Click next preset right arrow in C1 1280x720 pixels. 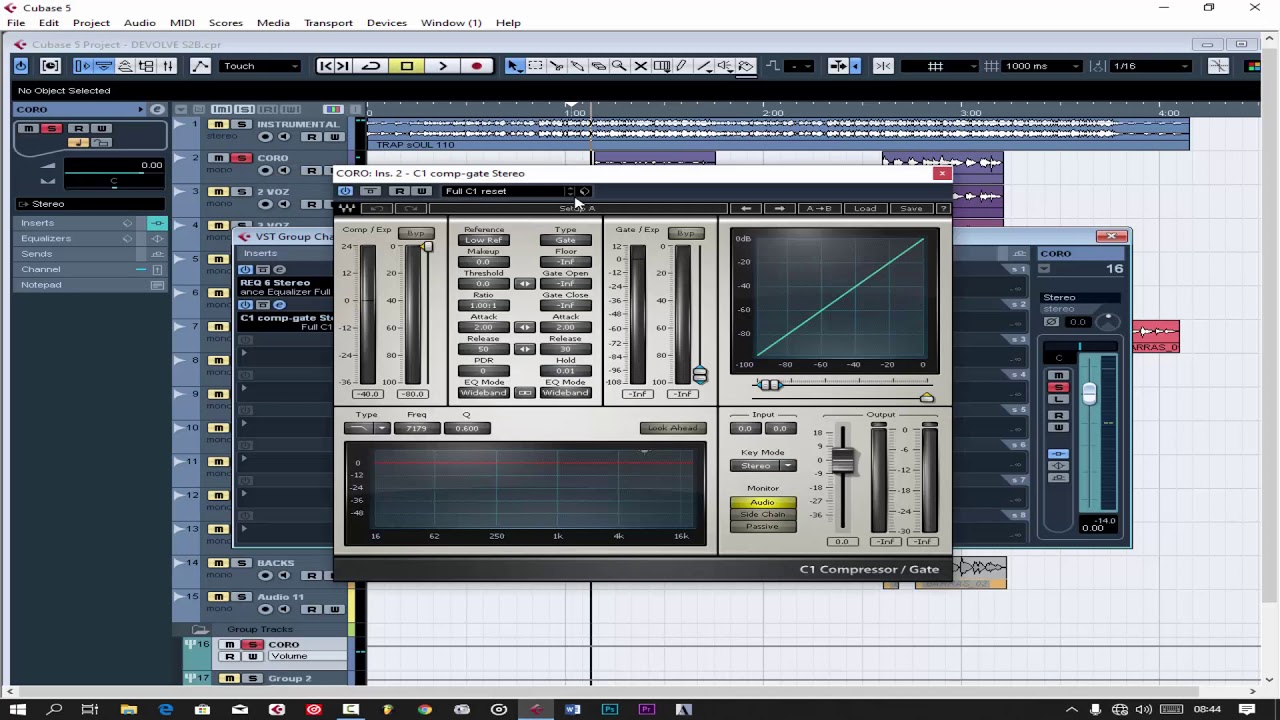pyautogui.click(x=779, y=208)
